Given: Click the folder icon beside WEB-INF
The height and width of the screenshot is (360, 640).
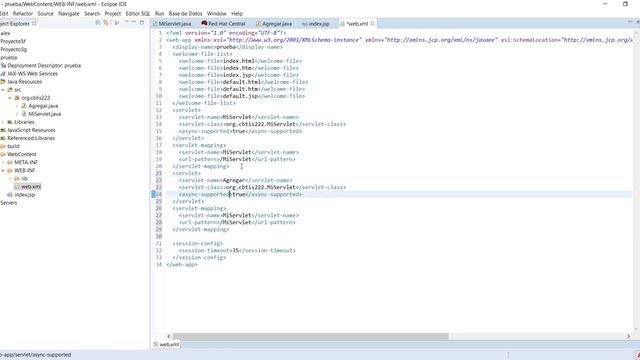Looking at the screenshot, I should click(x=10, y=171).
